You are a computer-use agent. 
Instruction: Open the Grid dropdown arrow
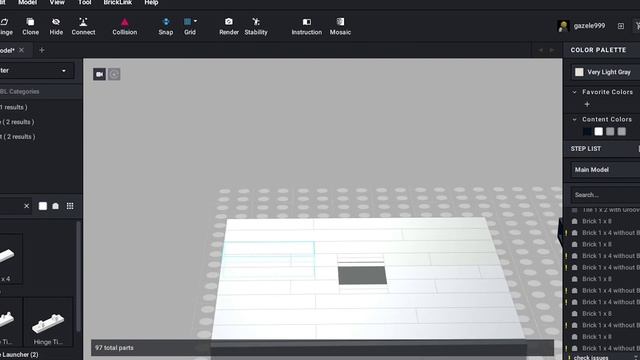point(196,21)
